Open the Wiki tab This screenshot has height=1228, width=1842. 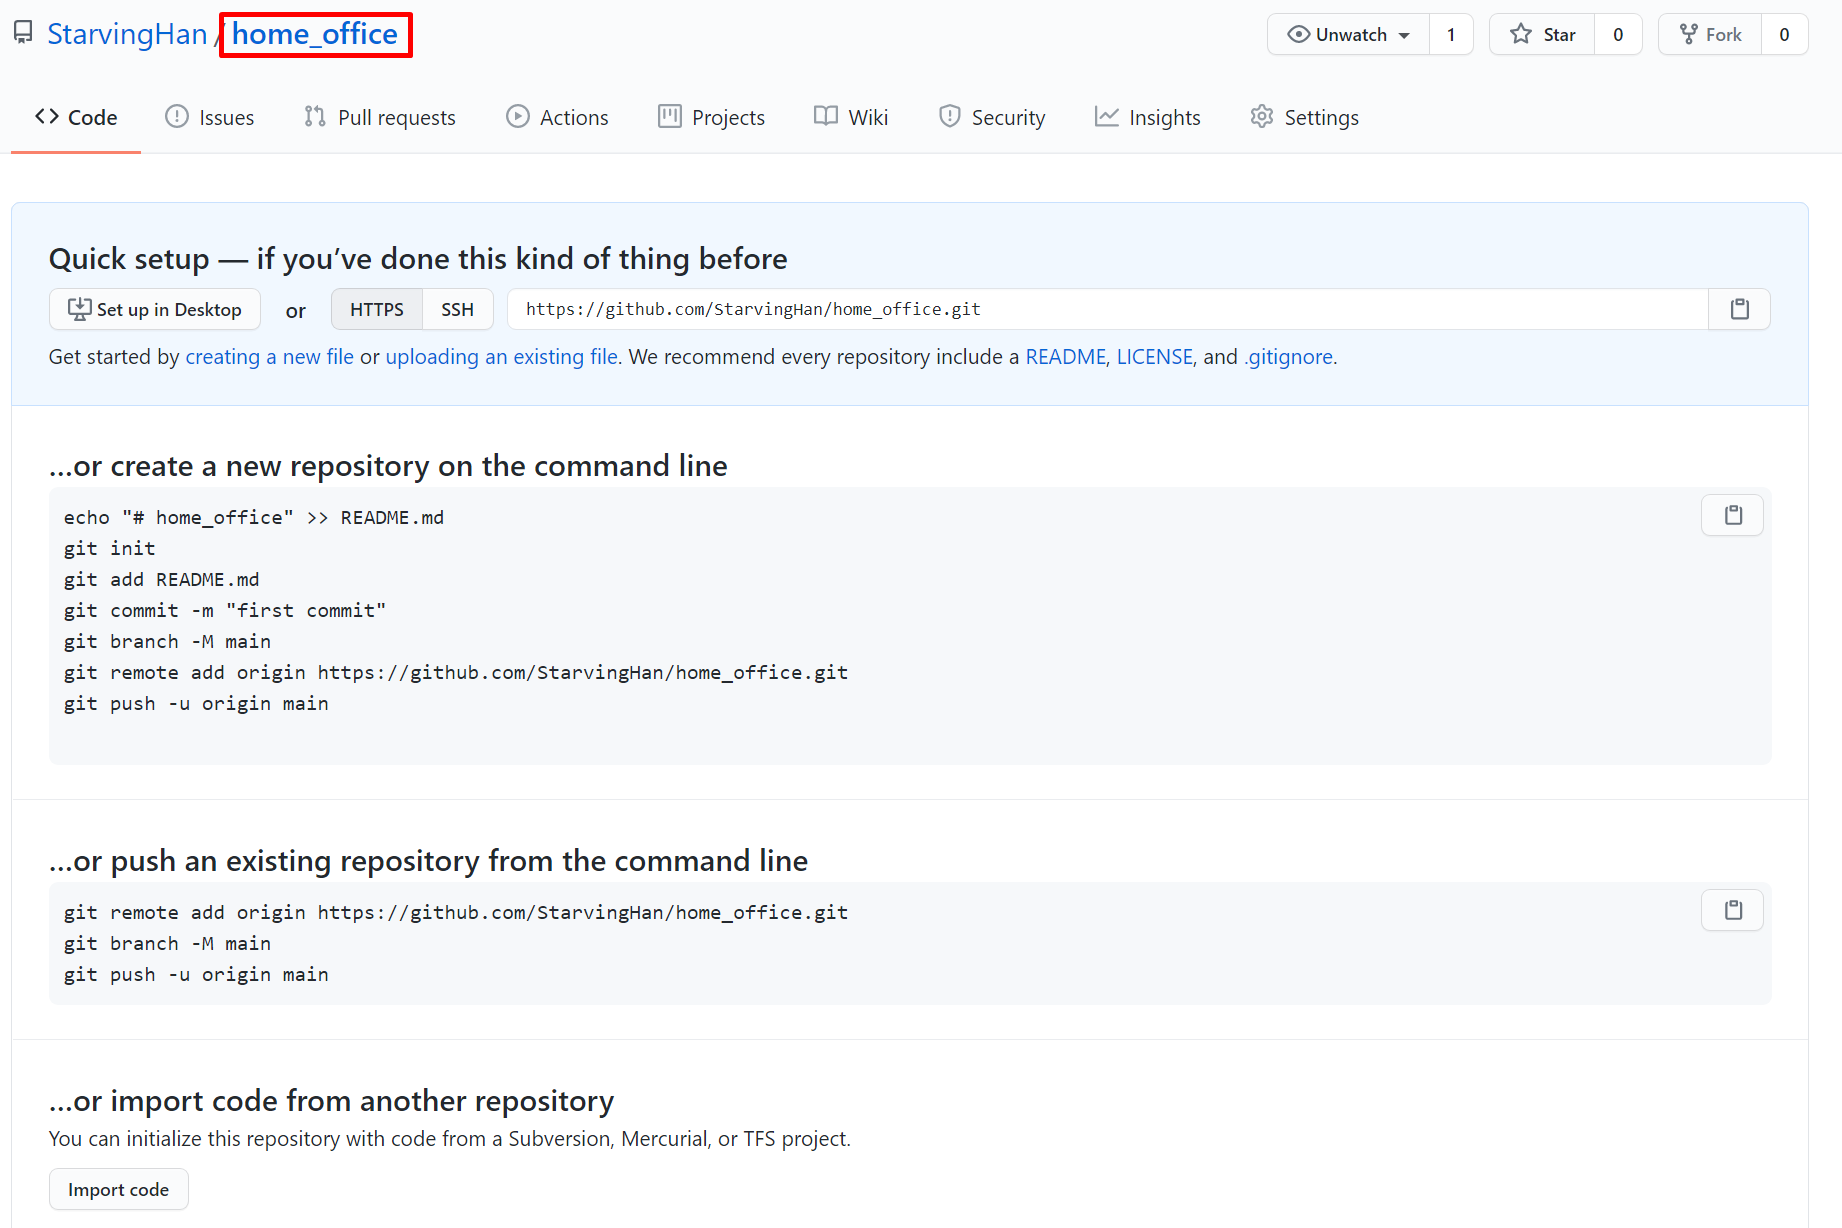click(x=851, y=117)
